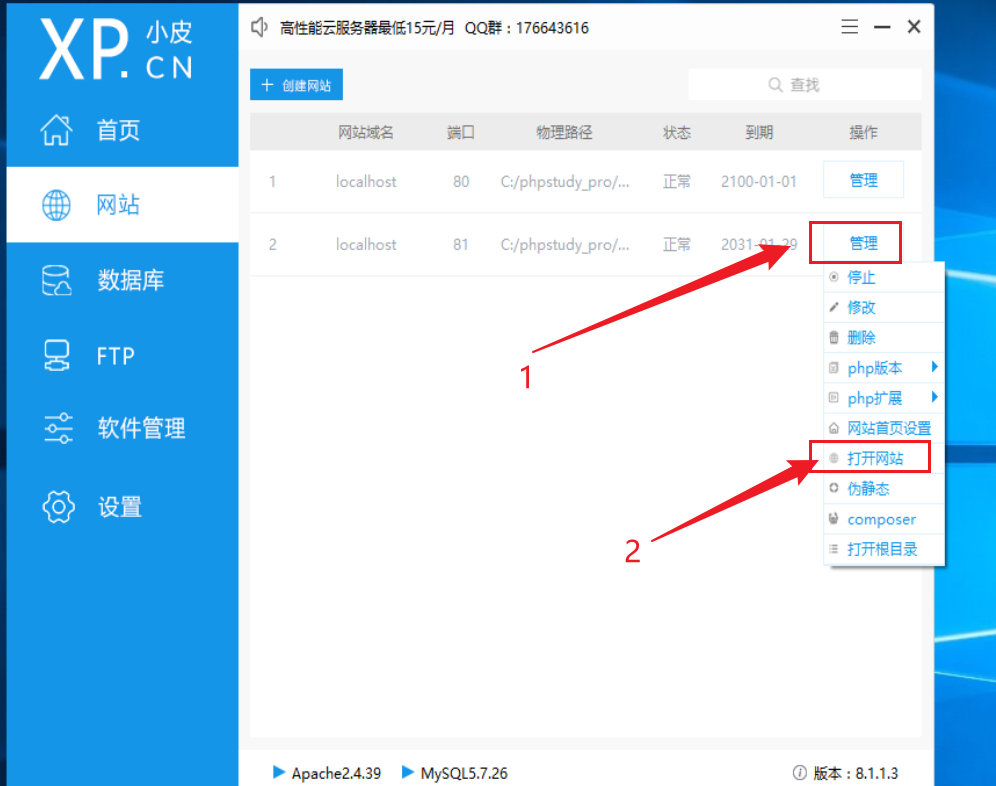The width and height of the screenshot is (996, 786).
Task: Expand the php扩展 submenu arrow
Action: click(x=934, y=397)
